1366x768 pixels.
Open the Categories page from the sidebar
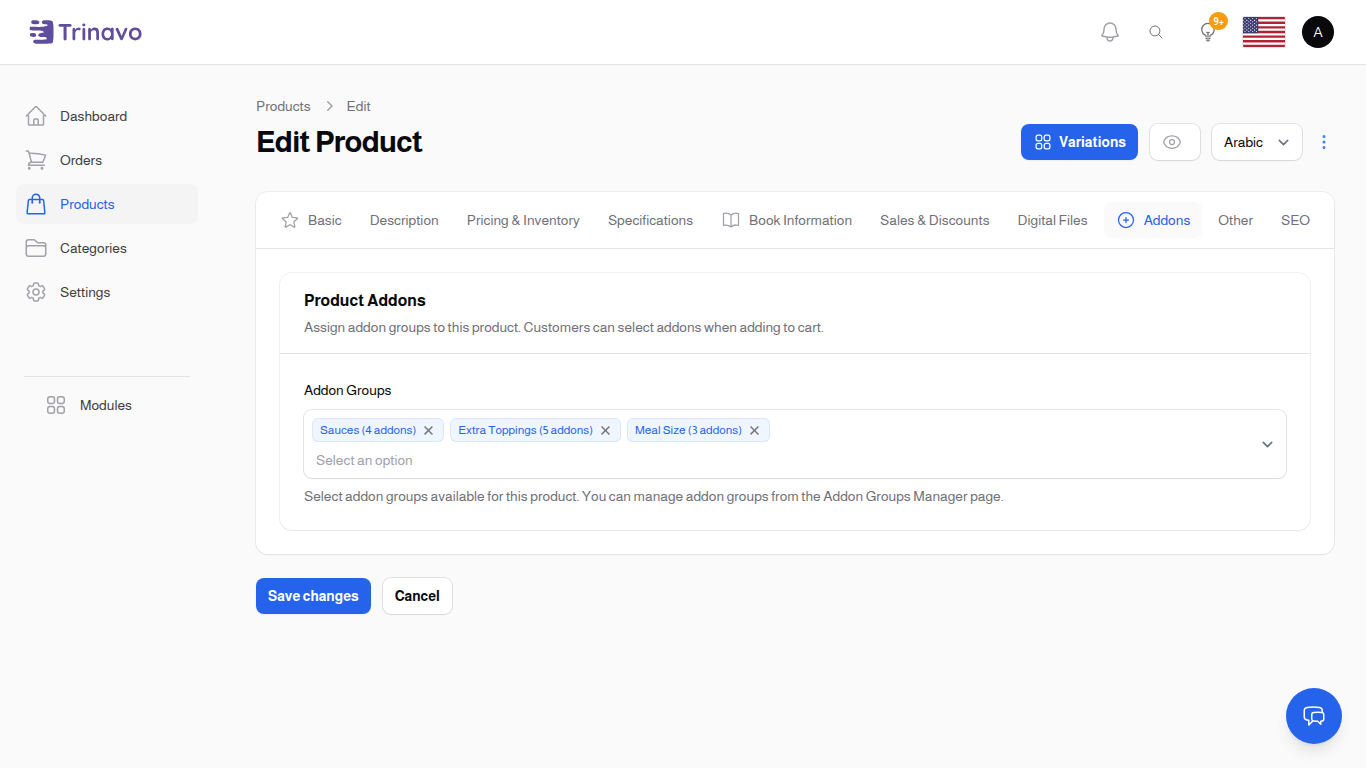click(x=93, y=248)
